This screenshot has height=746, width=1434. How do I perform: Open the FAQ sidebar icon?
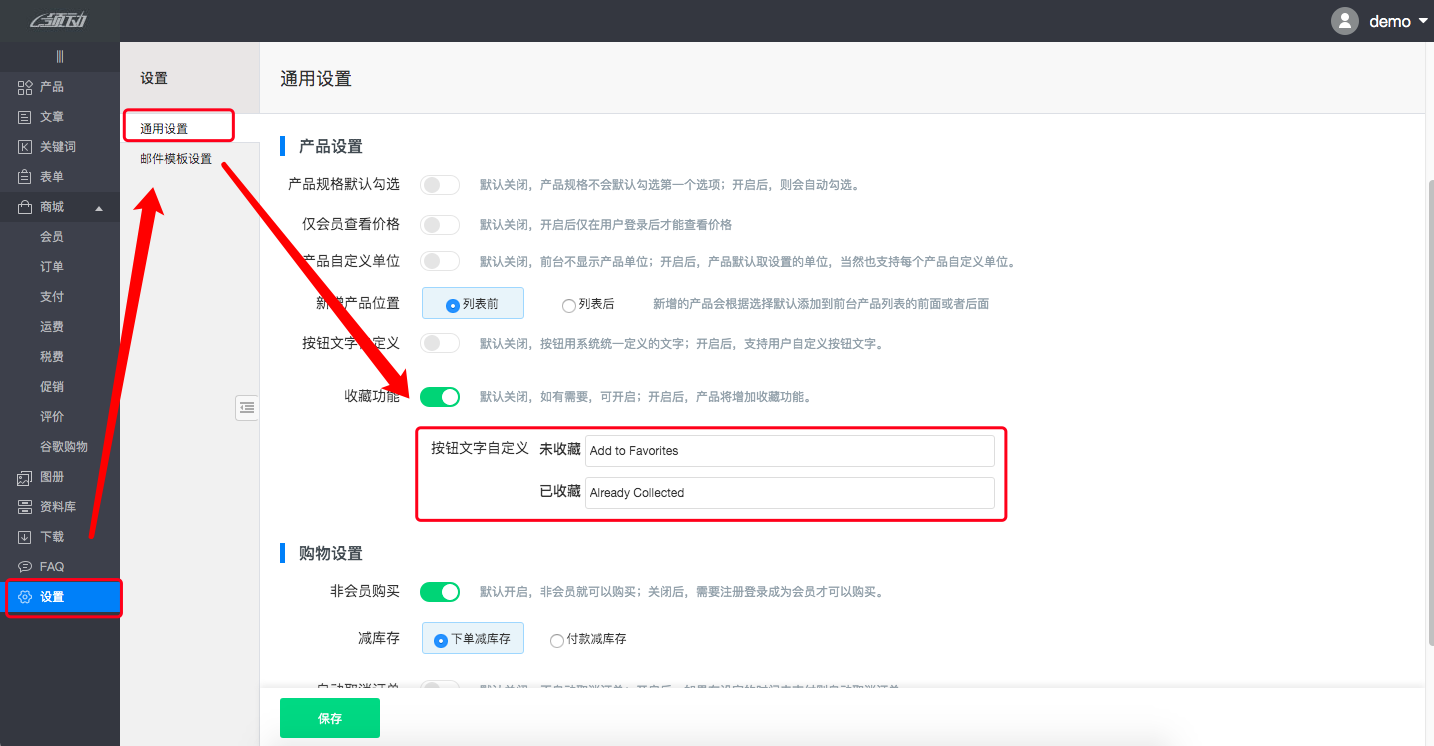click(25, 566)
